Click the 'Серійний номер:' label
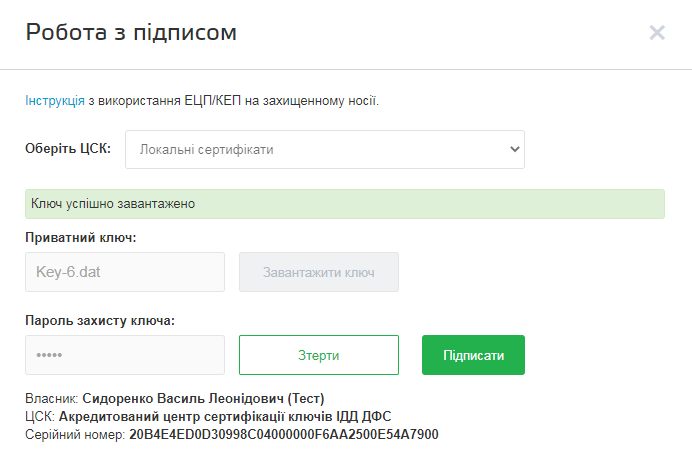Viewport: 692px width, 466px height. [75, 435]
